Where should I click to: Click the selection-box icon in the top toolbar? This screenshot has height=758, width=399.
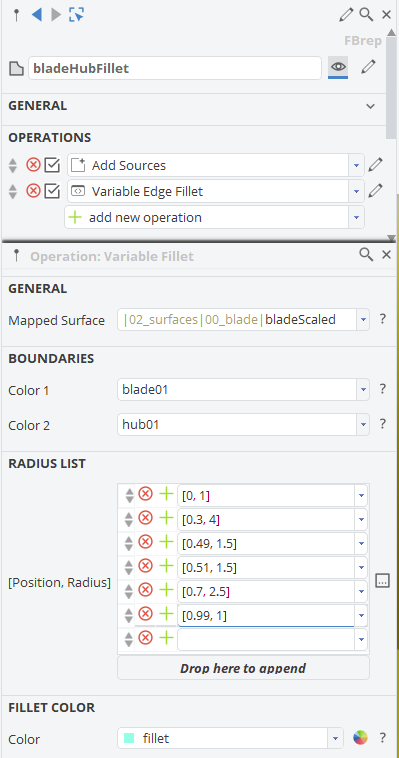(76, 15)
